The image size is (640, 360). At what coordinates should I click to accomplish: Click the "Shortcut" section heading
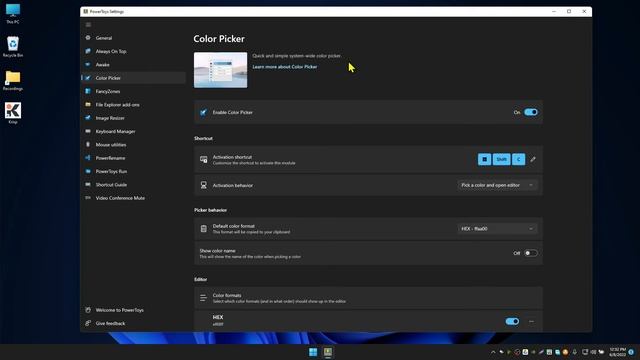point(203,138)
